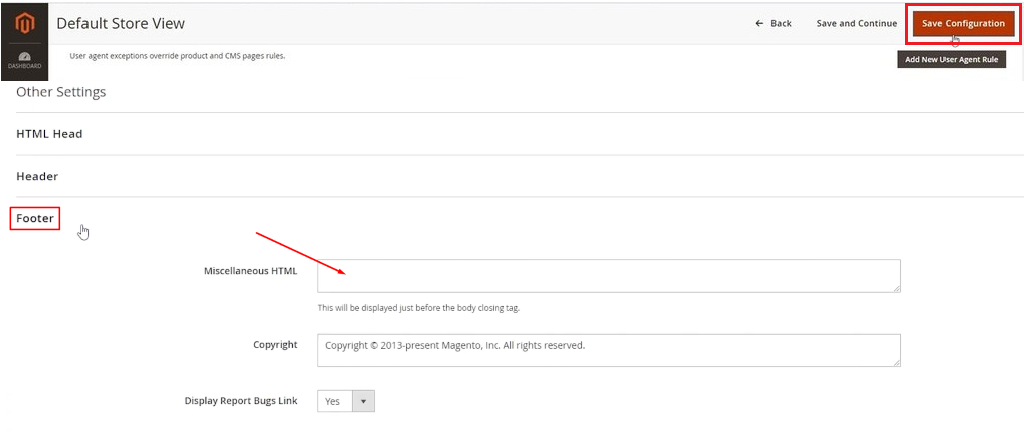Click the Add New User Agent Rule button

(x=951, y=60)
